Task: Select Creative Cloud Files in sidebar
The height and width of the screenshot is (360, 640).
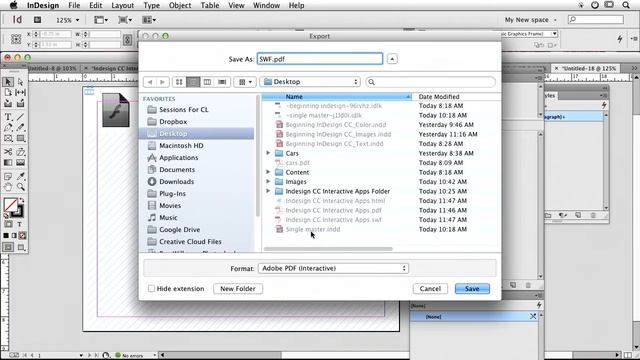Action: coord(190,242)
